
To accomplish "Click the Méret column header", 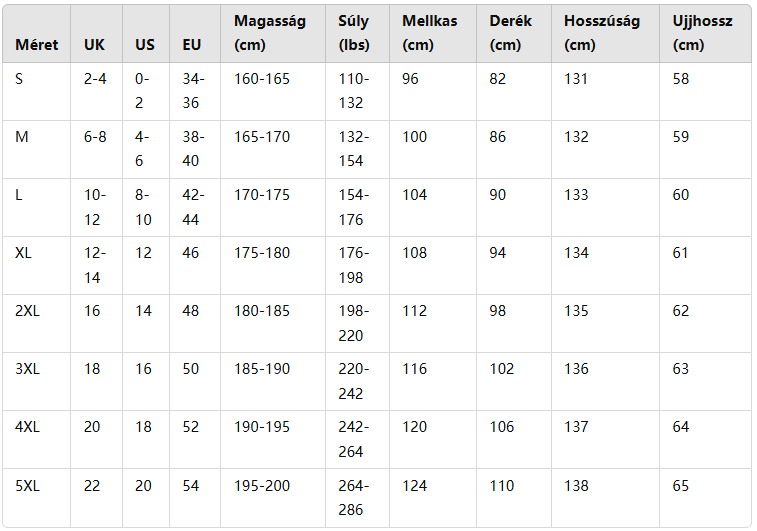I will (x=37, y=45).
